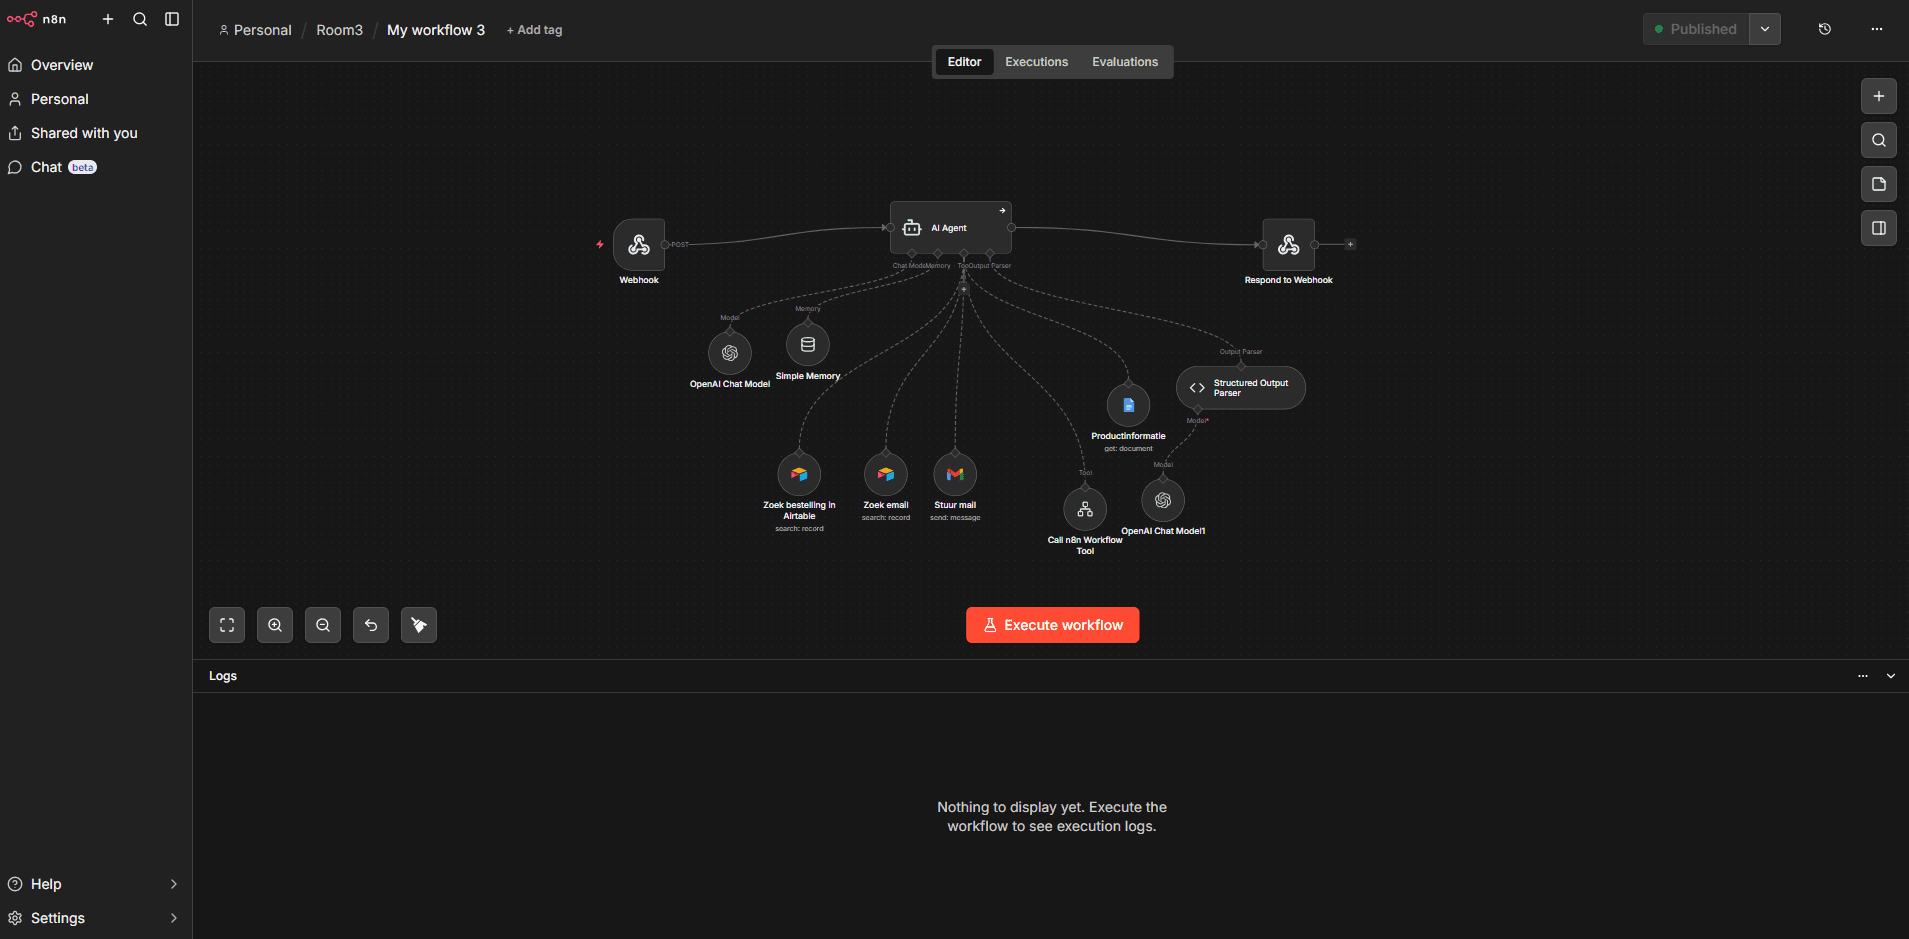This screenshot has height=939, width=1909.
Task: Expand the Settings submenu
Action: click(173, 918)
